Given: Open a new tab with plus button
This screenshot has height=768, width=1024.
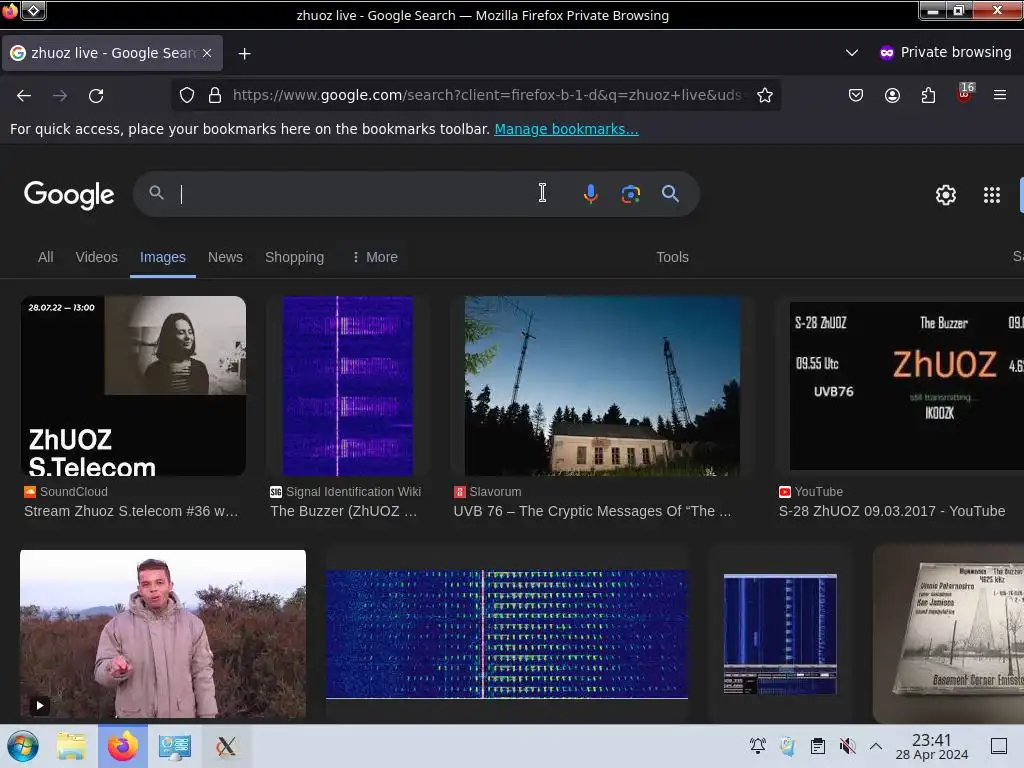Looking at the screenshot, I should [244, 54].
